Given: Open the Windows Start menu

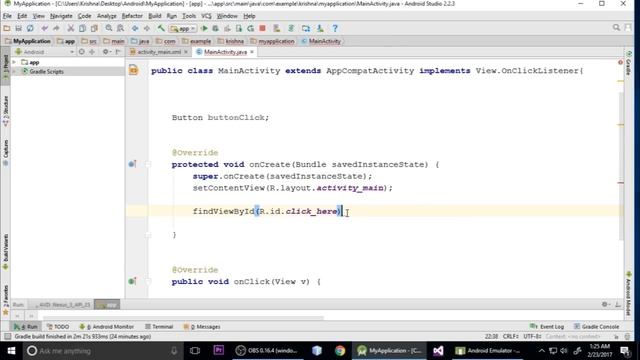Looking at the screenshot, I should tap(11, 351).
